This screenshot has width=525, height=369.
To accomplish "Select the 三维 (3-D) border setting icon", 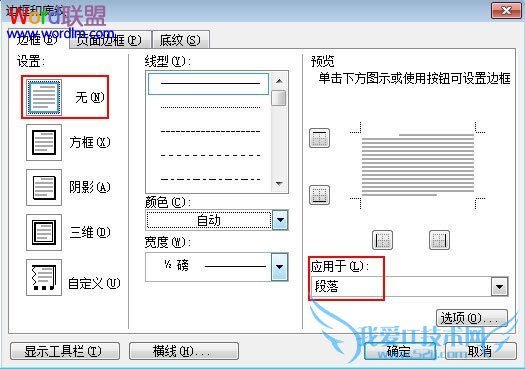I will 44,232.
